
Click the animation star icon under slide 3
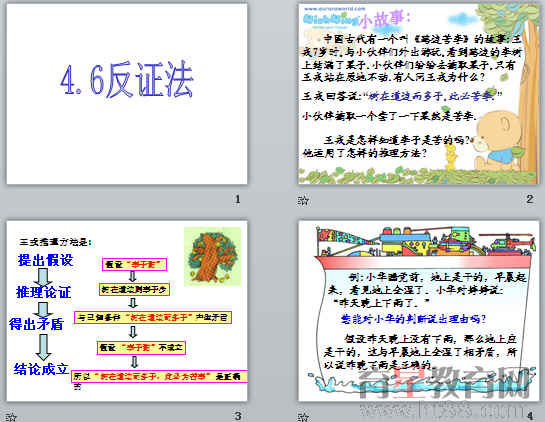[x=11, y=417]
